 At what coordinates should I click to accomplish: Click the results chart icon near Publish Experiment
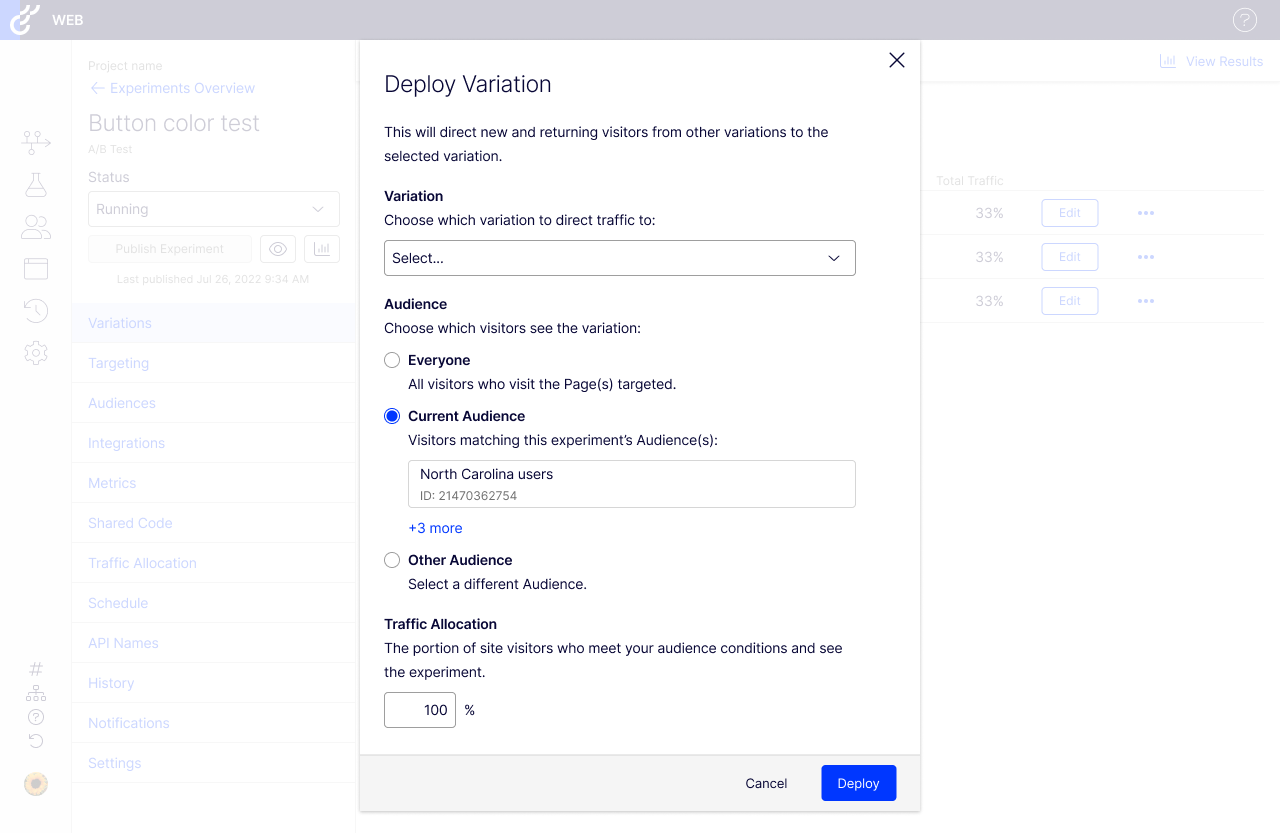321,248
